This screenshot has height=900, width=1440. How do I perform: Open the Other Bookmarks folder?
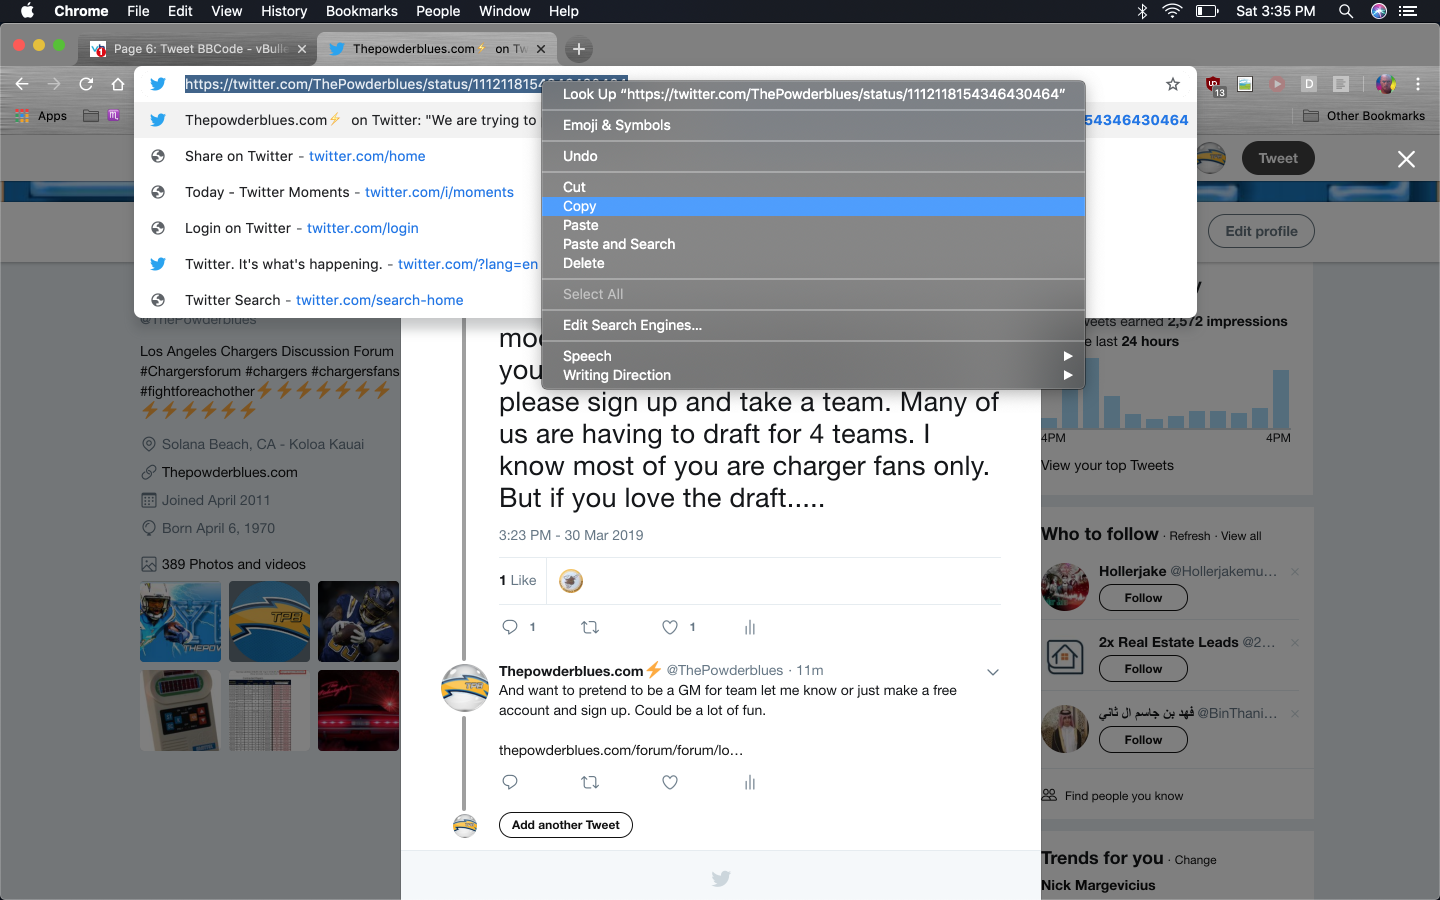coord(1364,116)
